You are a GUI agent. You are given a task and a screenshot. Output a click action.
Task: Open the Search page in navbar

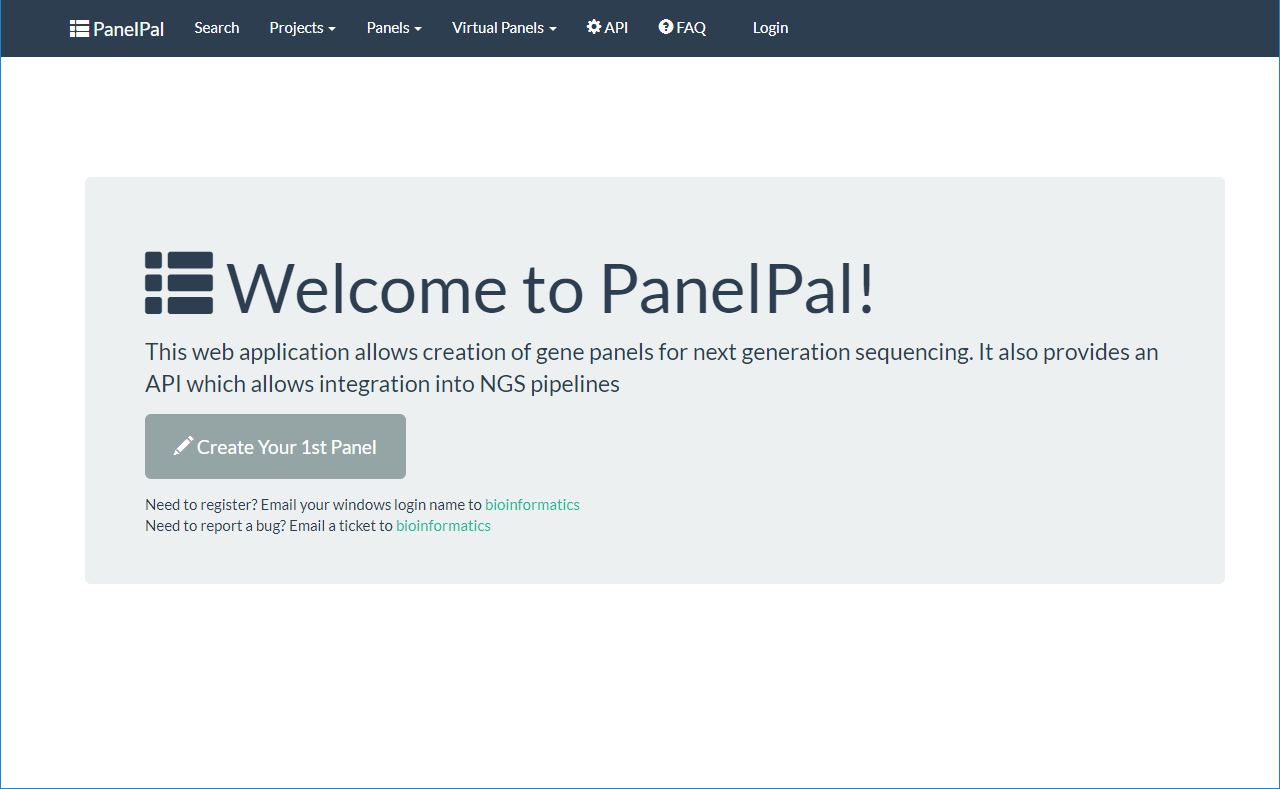217,28
